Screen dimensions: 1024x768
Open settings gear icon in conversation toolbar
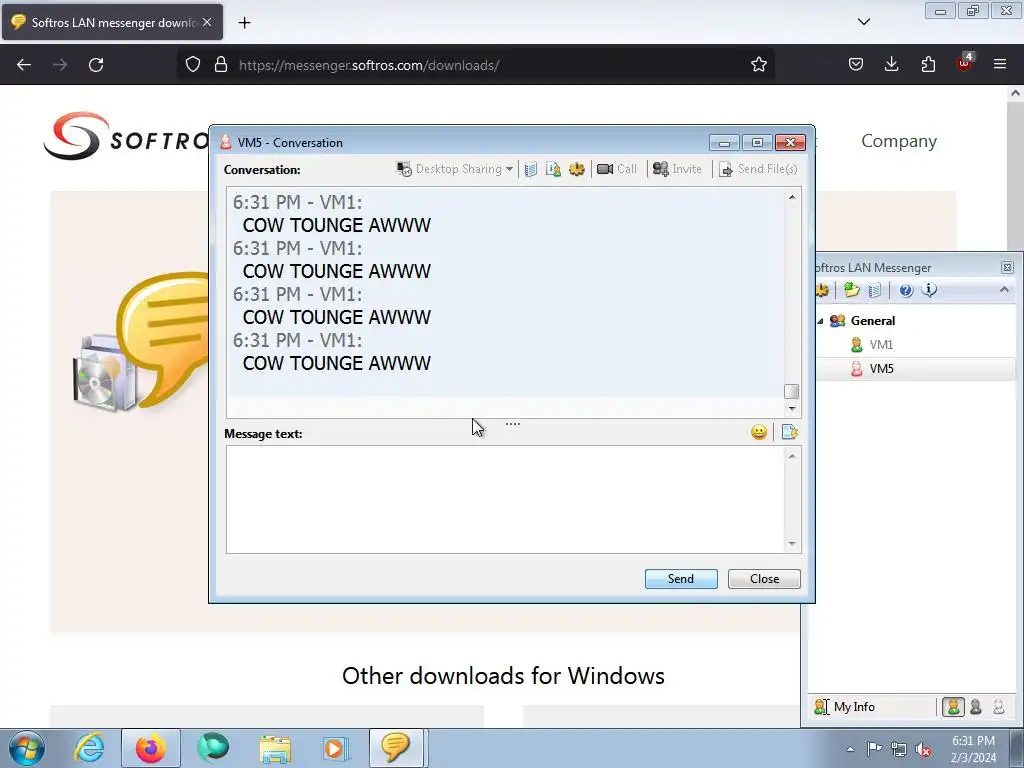577,169
